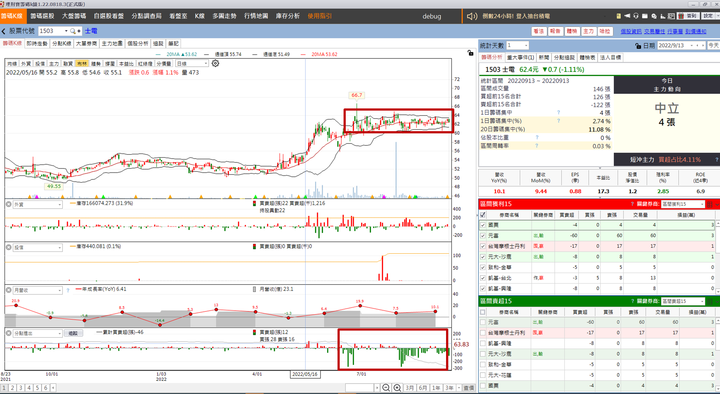Image resolution: width=720 pixels, height=394 pixels.
Task: Click the red 主力 button
Action: coord(588,31)
